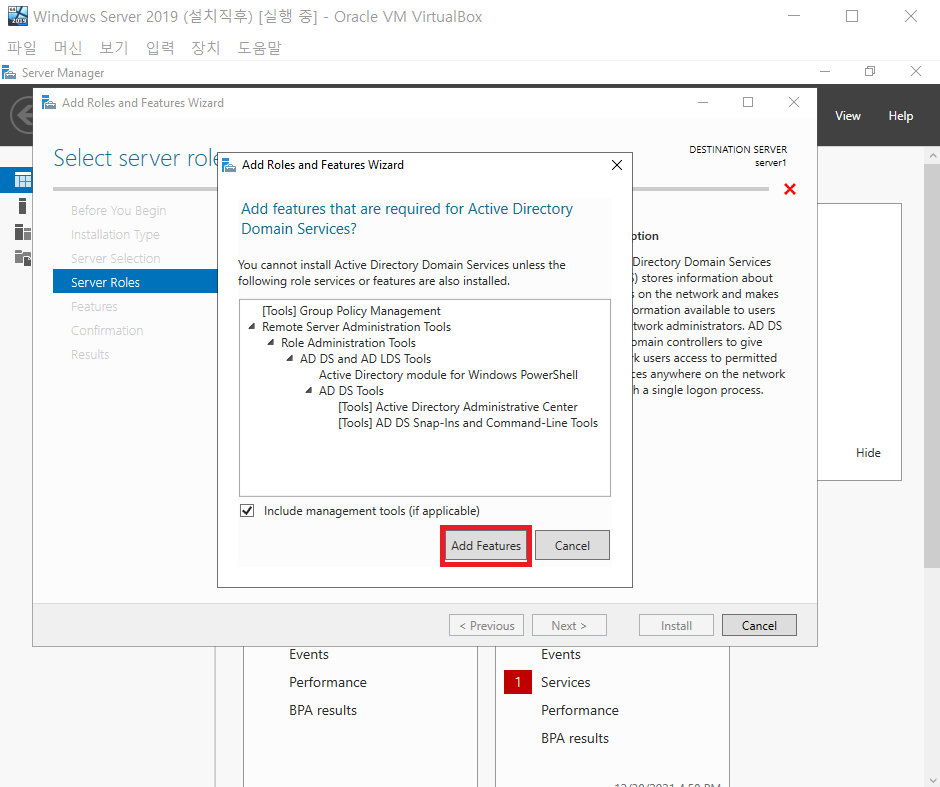Select Confirmation wizard step
Image resolution: width=940 pixels, height=787 pixels.
(x=107, y=330)
